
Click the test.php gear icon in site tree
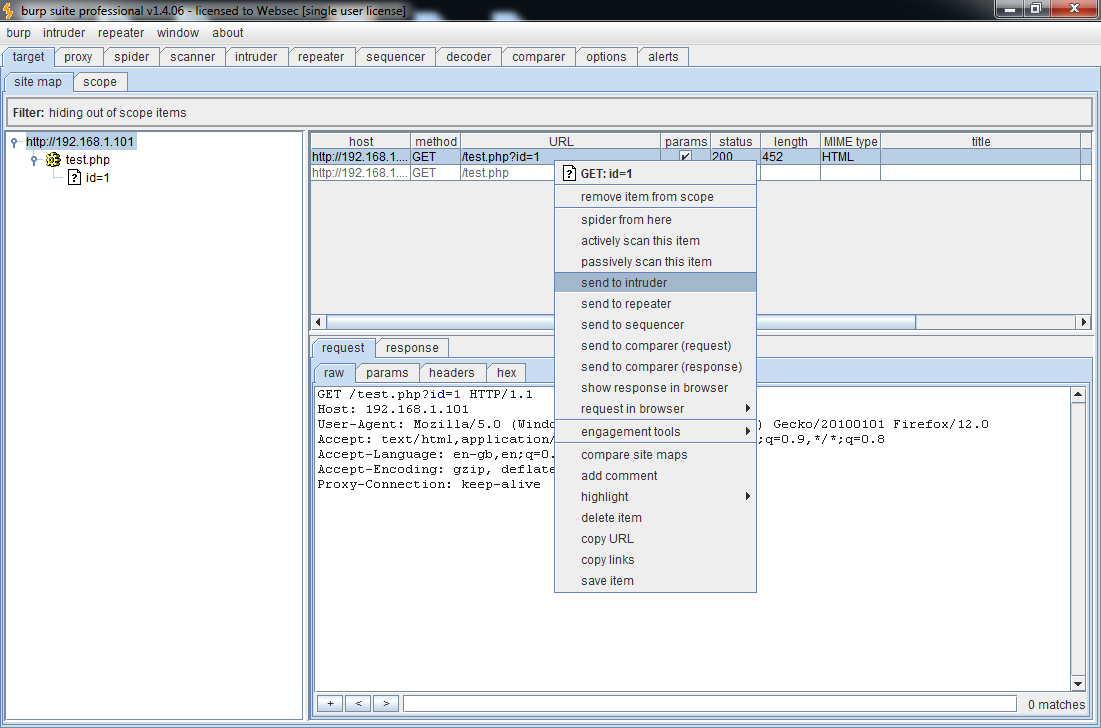click(54, 160)
